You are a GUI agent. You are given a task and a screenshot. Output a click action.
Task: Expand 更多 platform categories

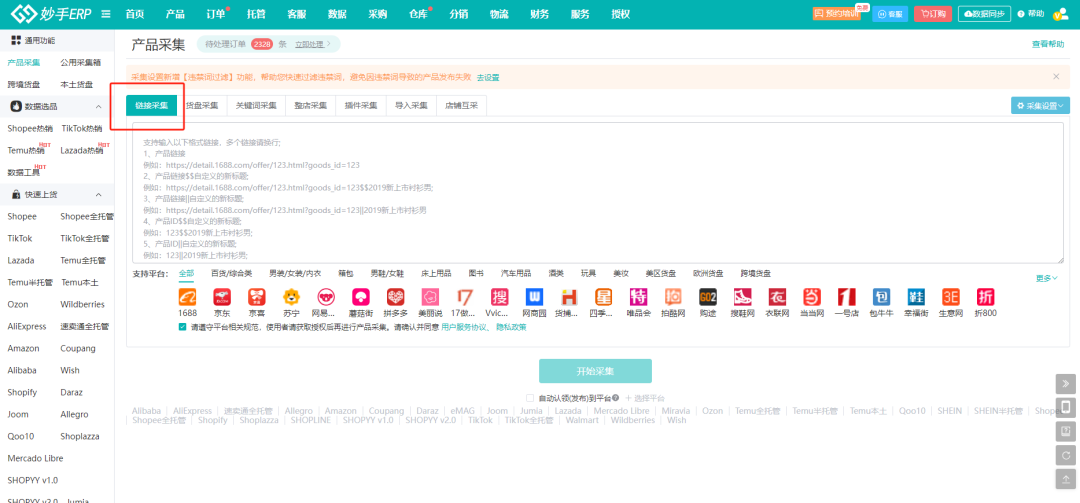point(1047,278)
